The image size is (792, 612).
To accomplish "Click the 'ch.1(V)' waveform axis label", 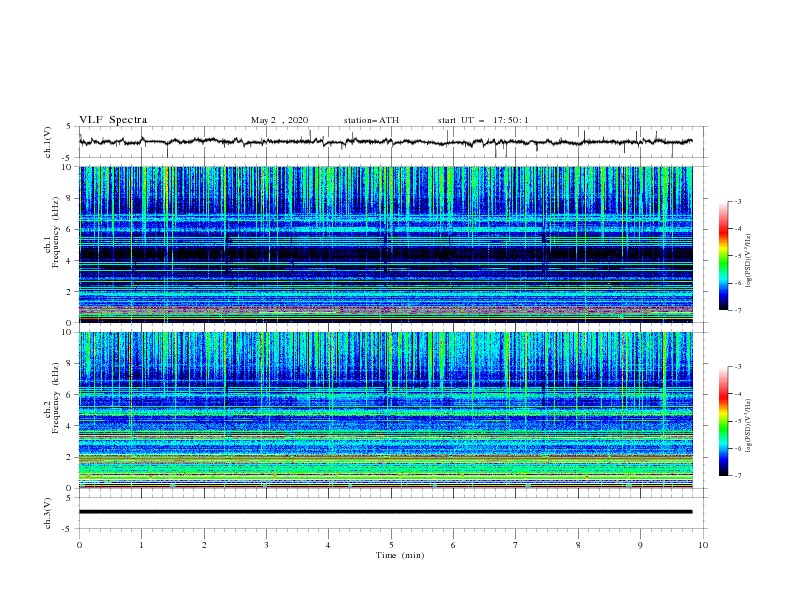I will click(47, 142).
